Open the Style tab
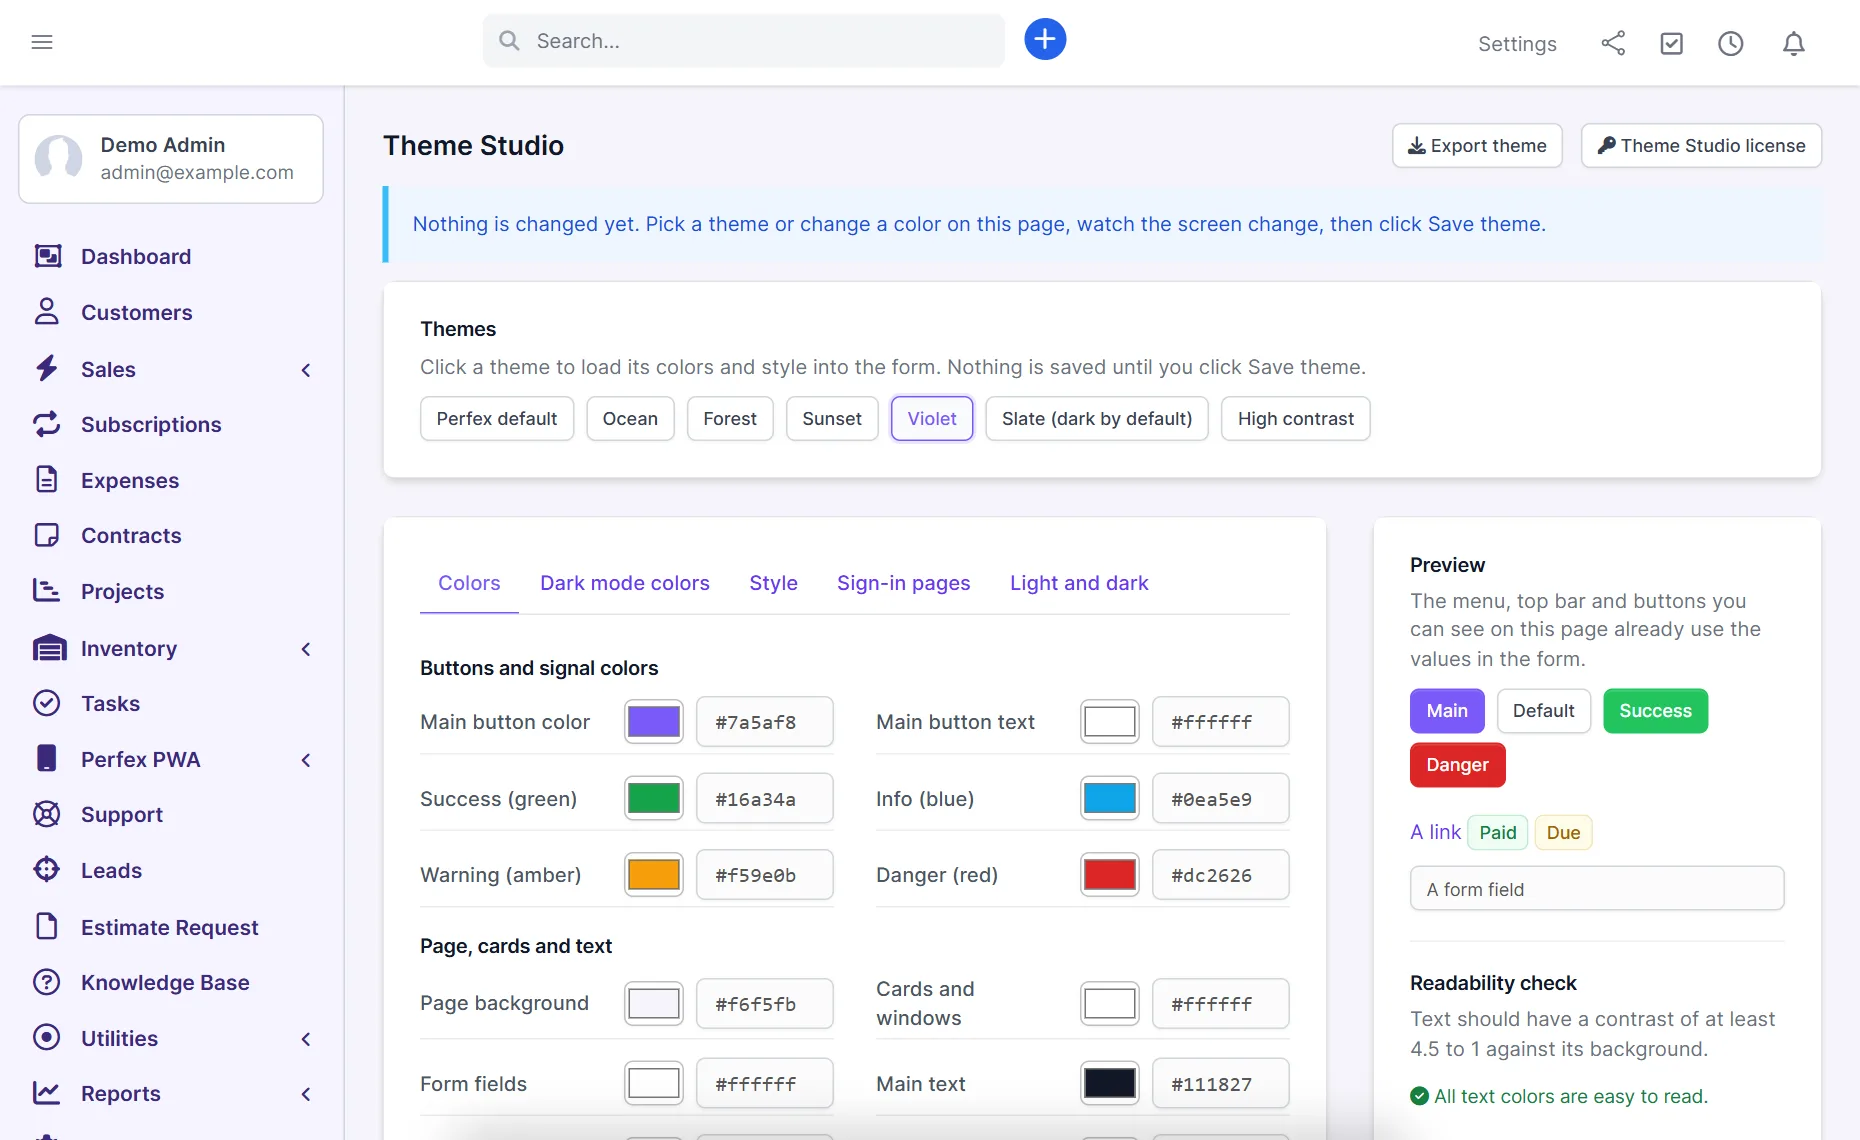 click(773, 583)
